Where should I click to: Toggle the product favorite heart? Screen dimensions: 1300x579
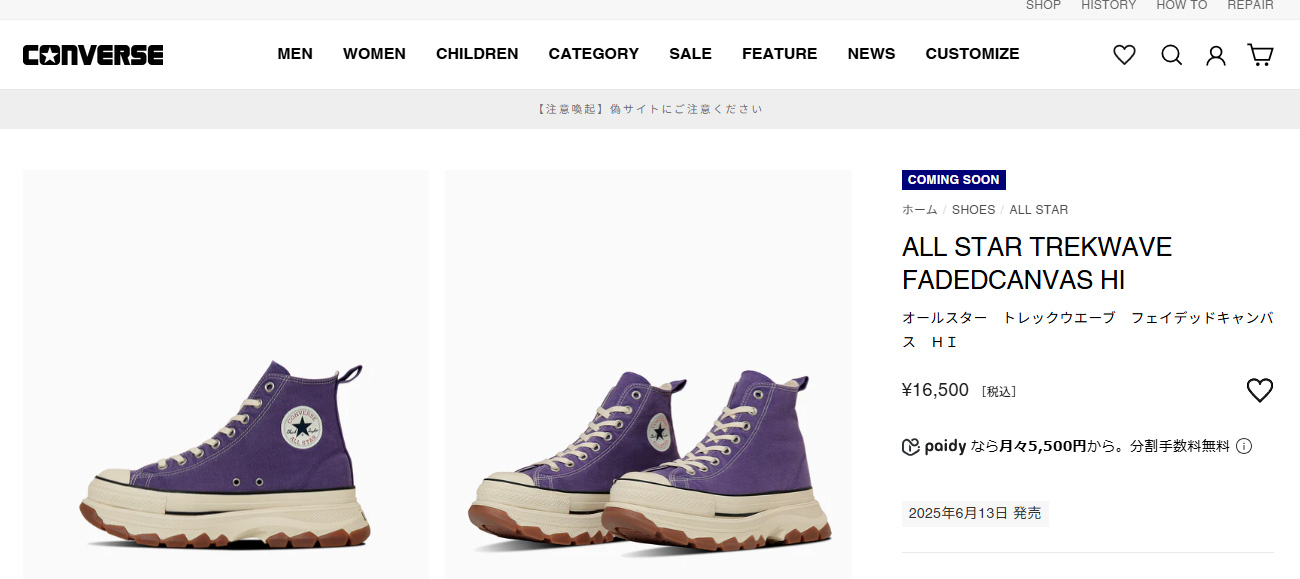coord(1259,390)
